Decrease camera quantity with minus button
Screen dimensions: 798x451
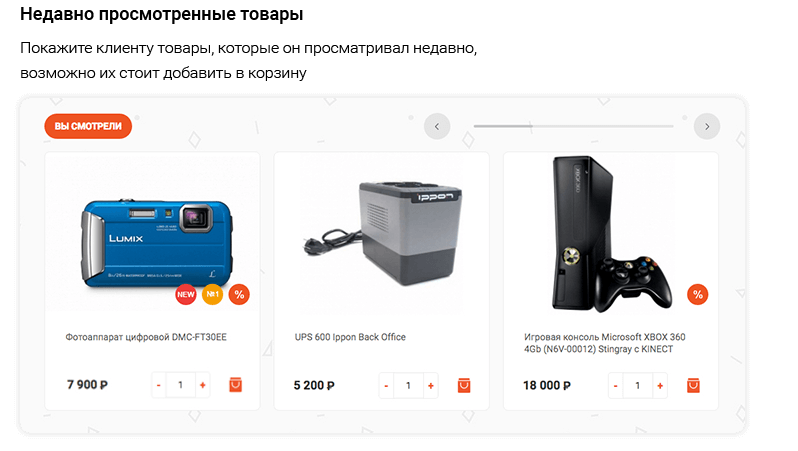click(x=159, y=385)
